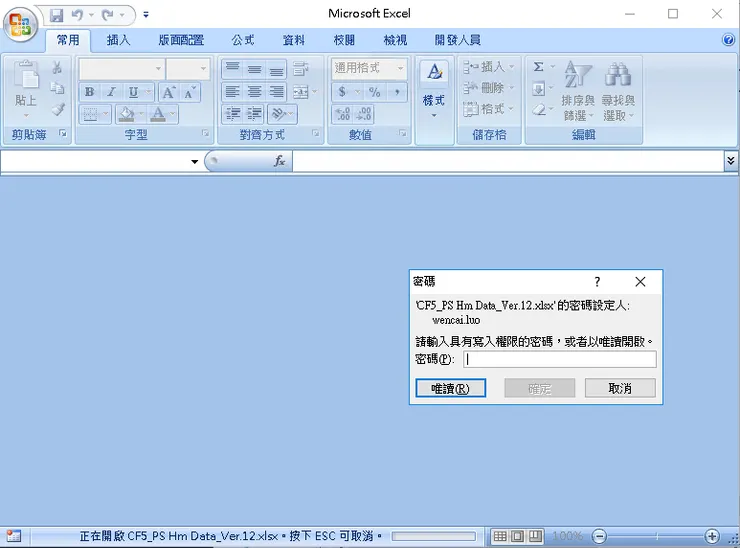
Task: Click the Decrease Indent icon
Action: click(233, 114)
